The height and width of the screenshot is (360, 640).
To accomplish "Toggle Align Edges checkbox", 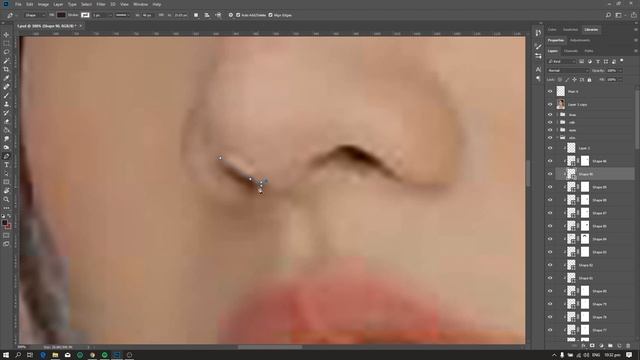I will [270, 15].
